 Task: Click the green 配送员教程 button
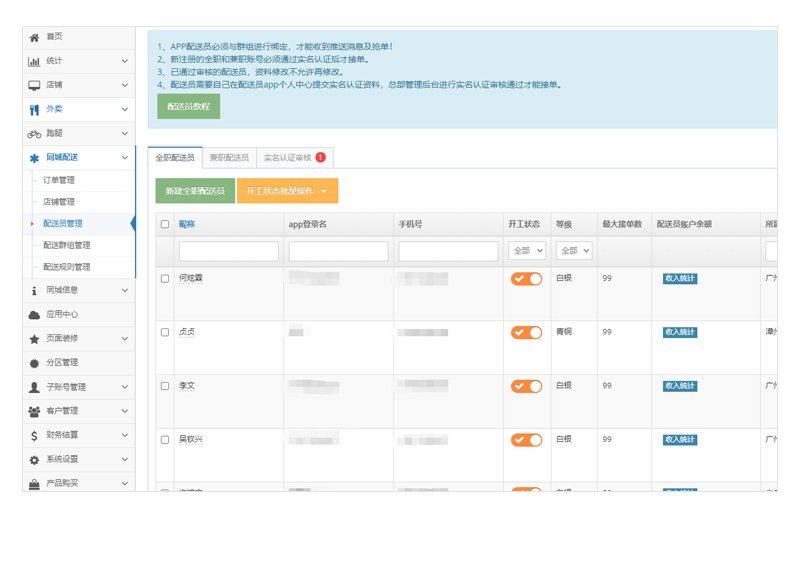pos(188,106)
